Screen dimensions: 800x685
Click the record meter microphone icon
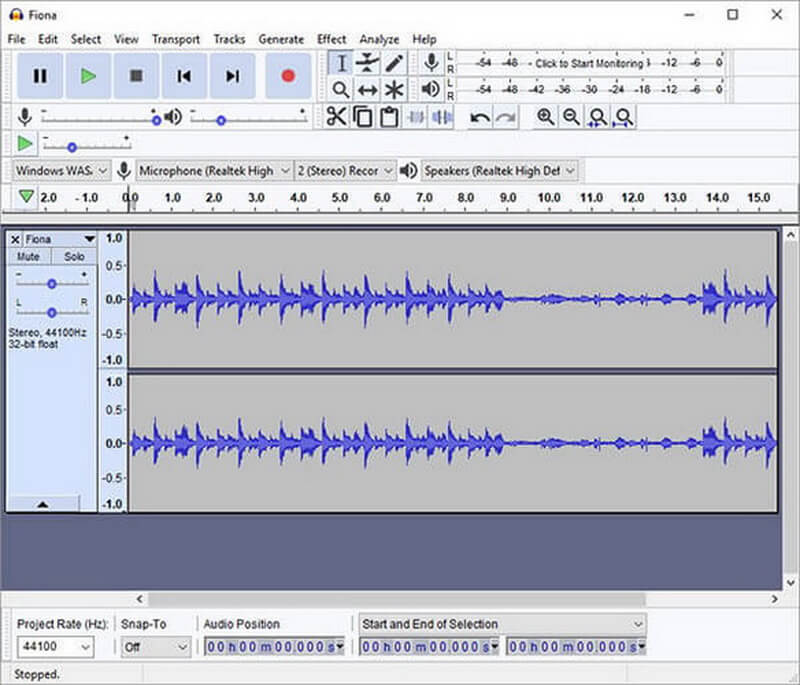pos(432,63)
